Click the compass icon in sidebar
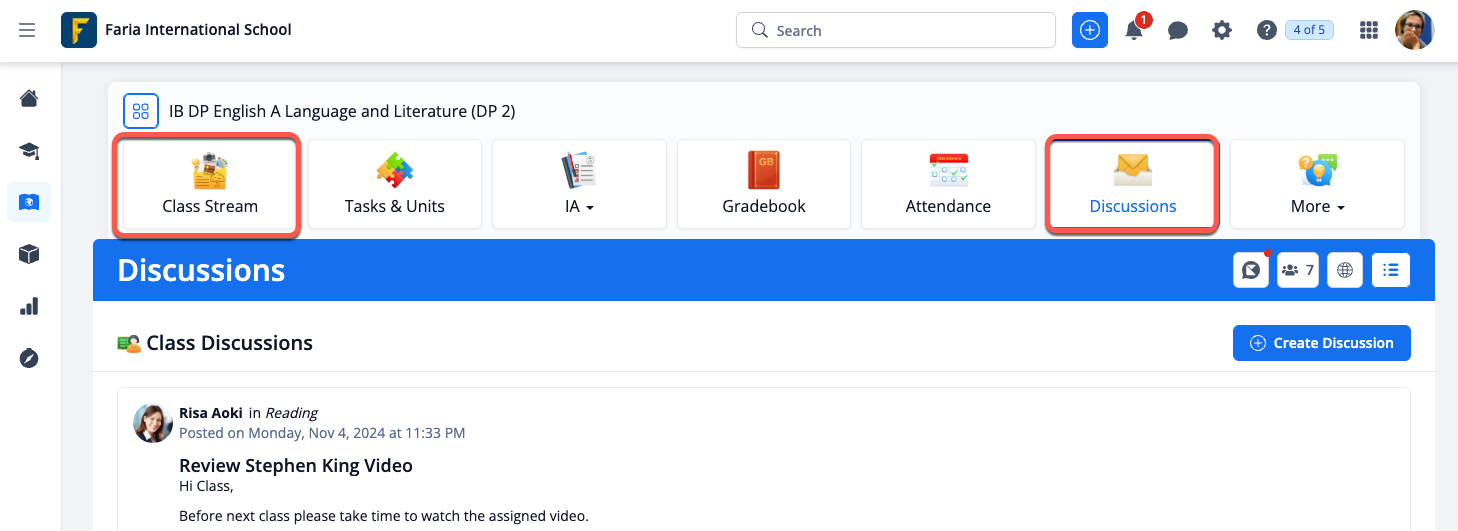 [x=29, y=358]
